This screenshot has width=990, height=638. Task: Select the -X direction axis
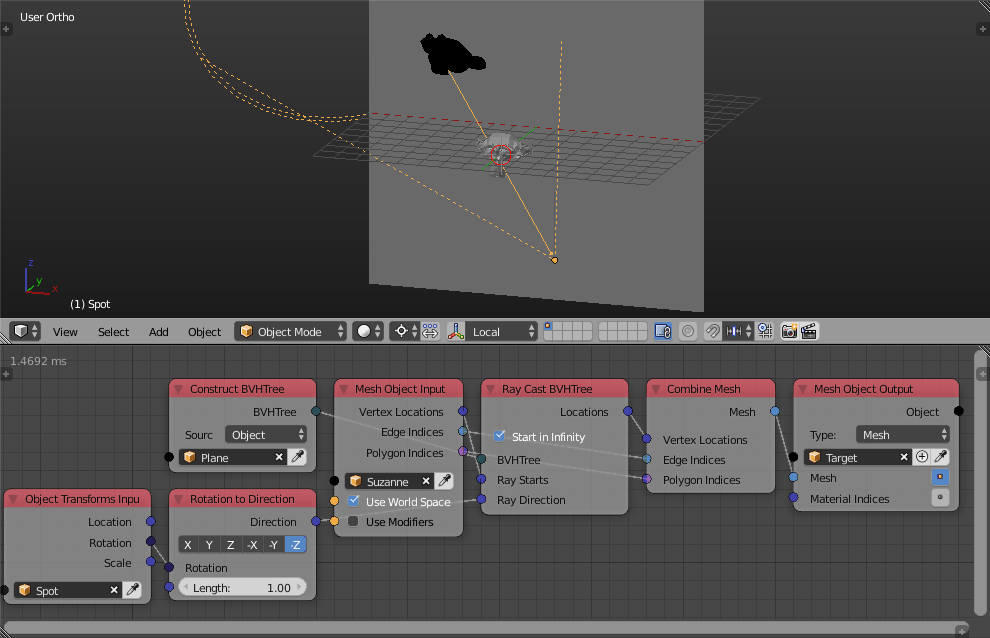tap(252, 545)
